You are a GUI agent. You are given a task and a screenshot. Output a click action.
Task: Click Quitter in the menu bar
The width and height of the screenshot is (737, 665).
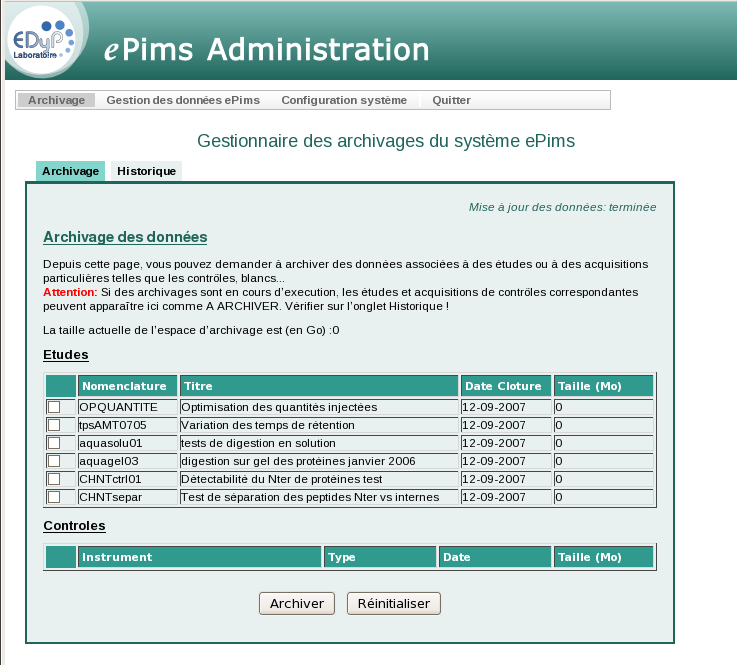click(x=451, y=100)
